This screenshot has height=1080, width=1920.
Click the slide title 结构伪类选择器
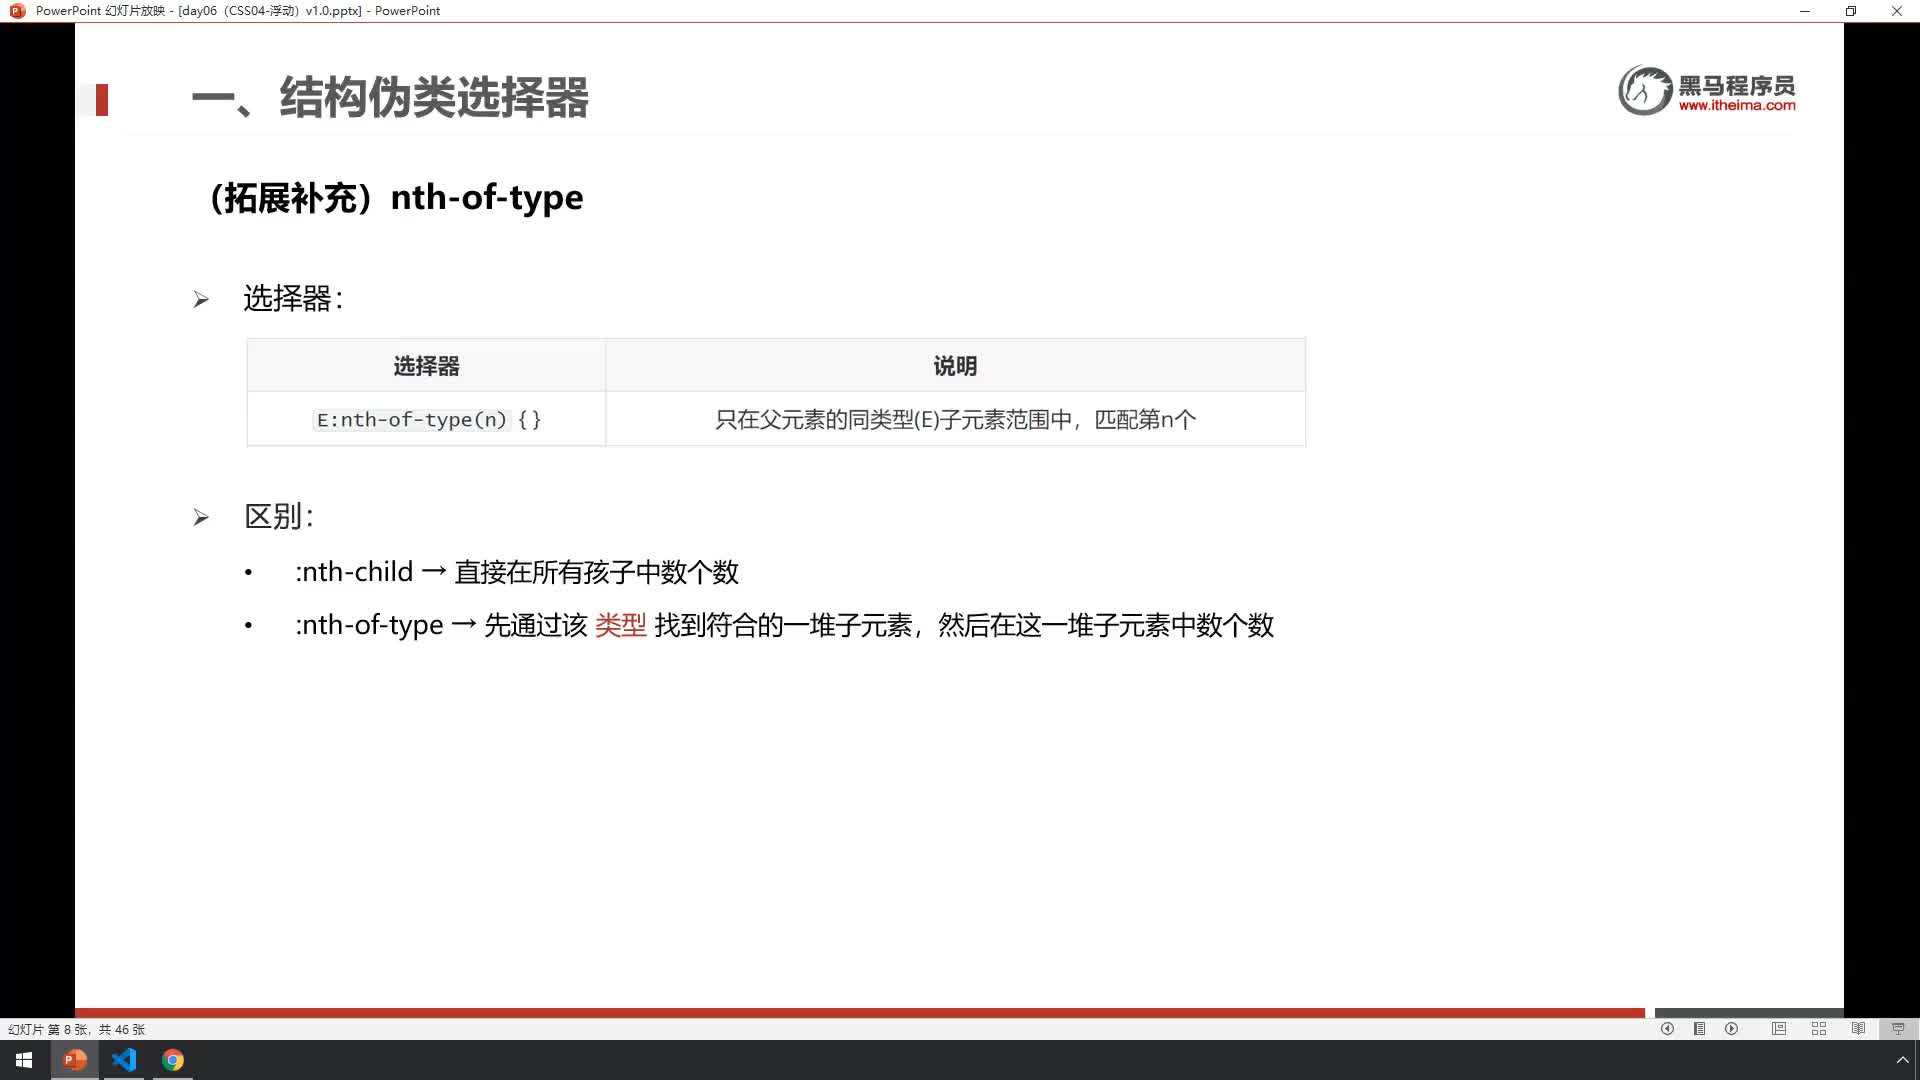pyautogui.click(x=390, y=98)
